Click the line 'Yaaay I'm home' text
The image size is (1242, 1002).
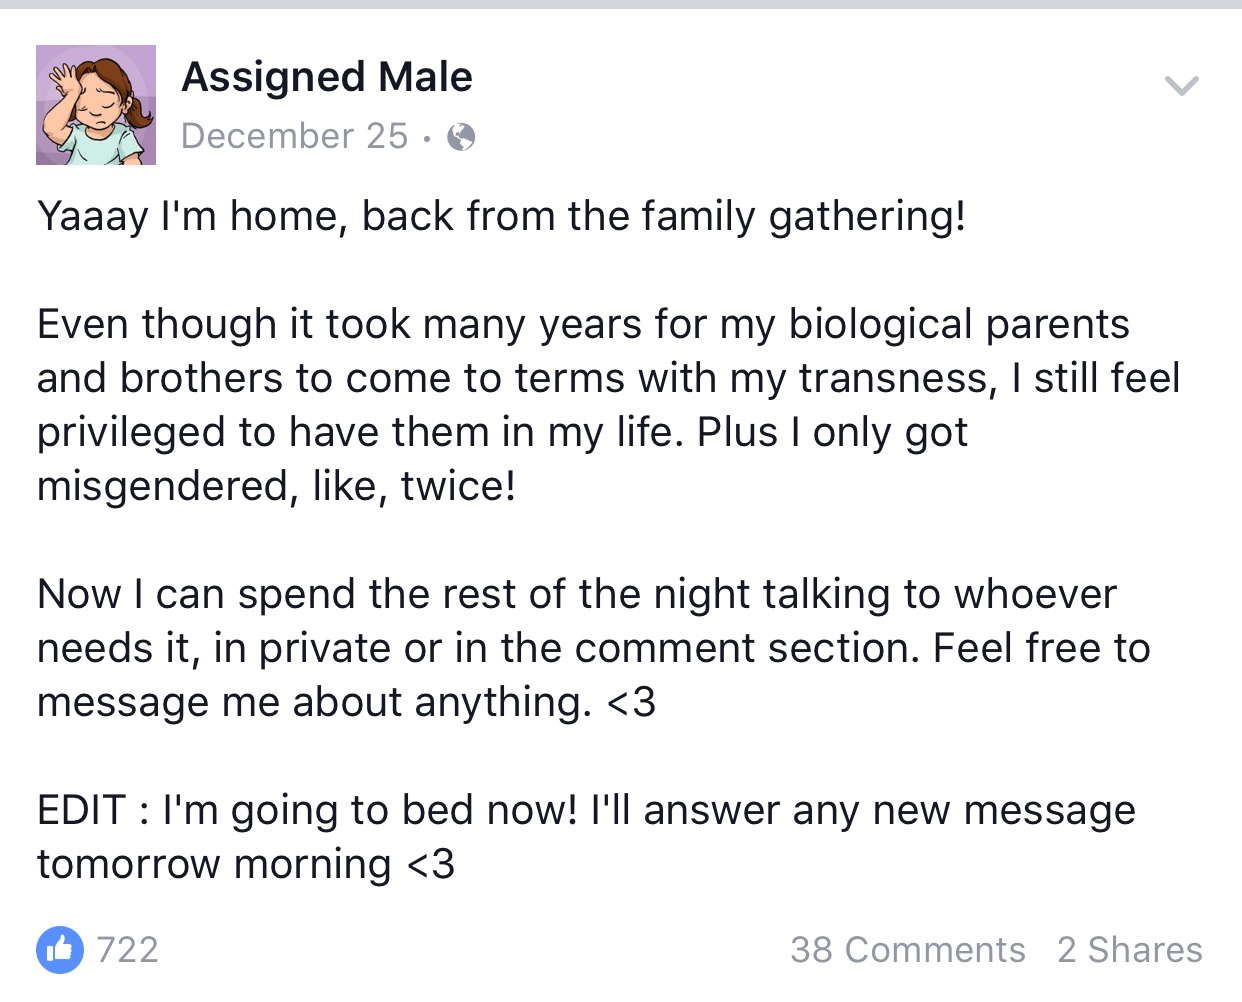(502, 217)
